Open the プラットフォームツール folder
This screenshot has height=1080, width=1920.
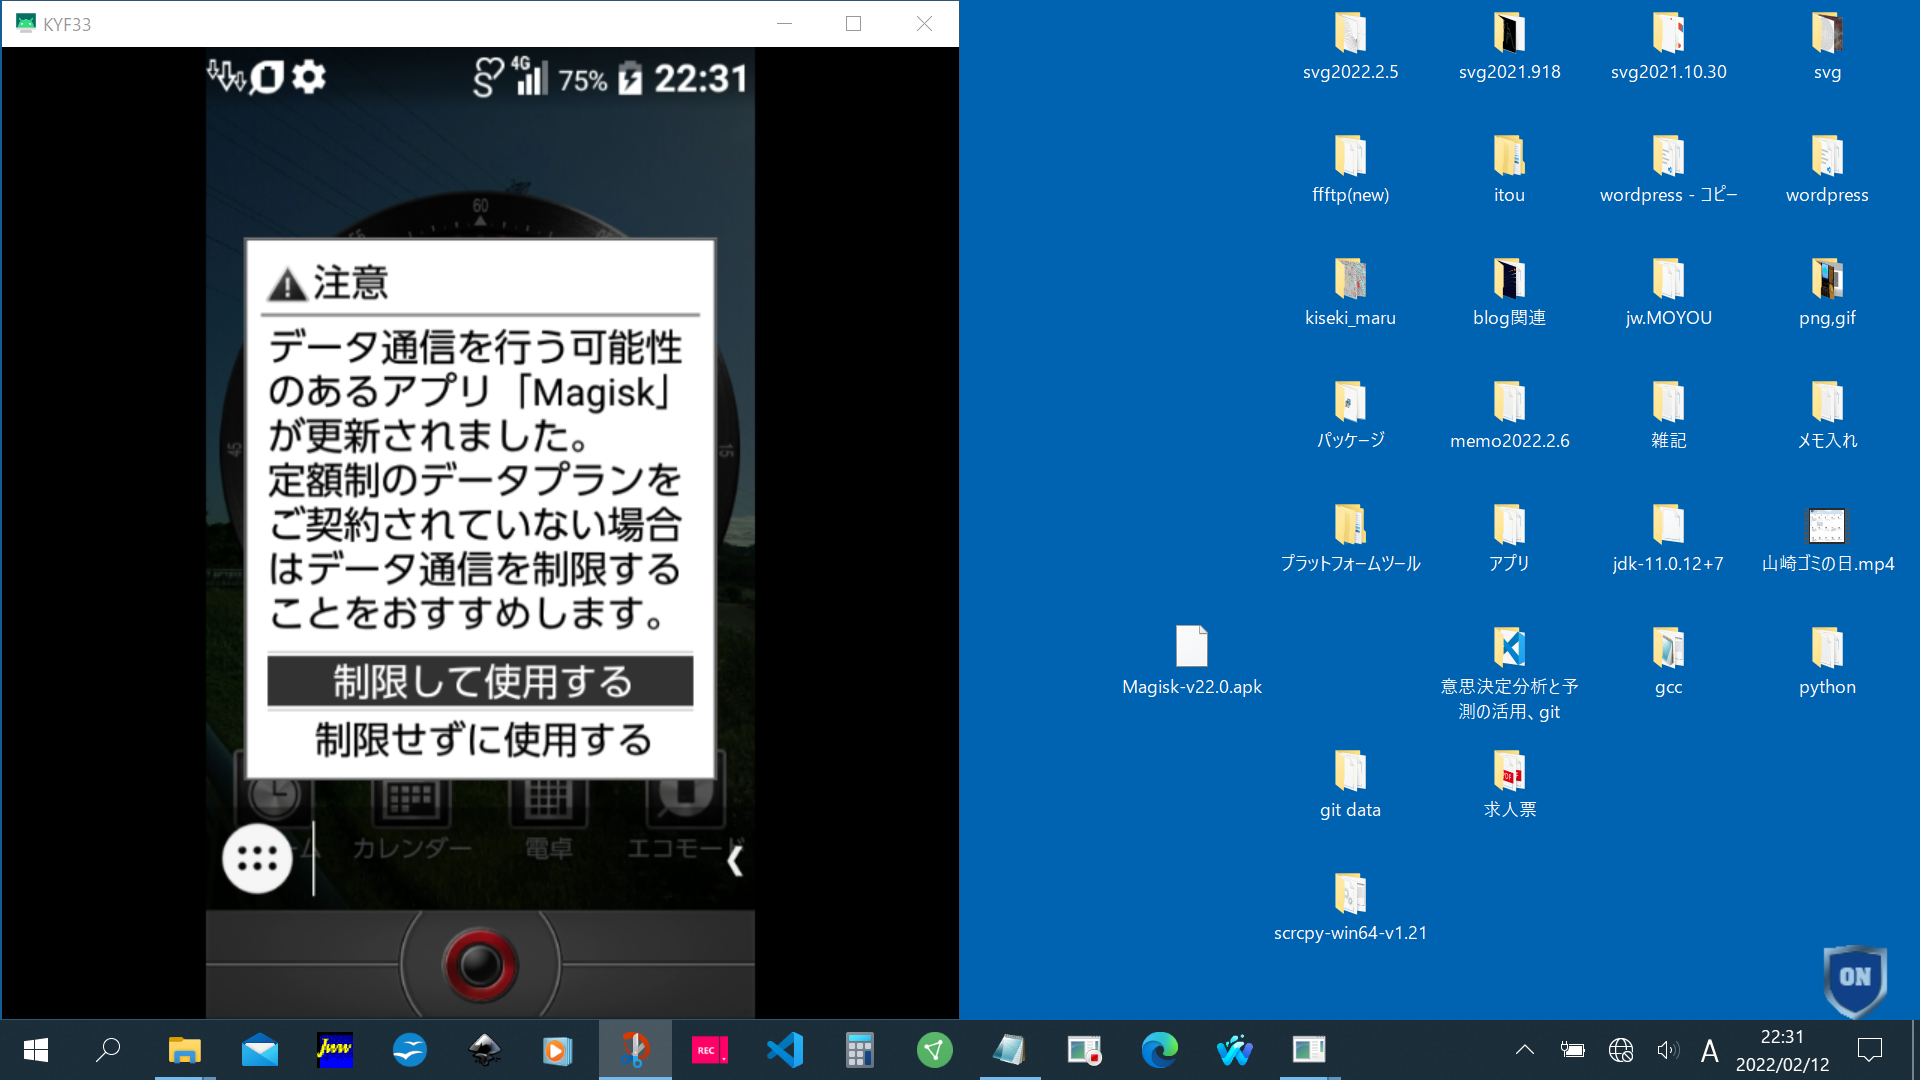[x=1349, y=525]
